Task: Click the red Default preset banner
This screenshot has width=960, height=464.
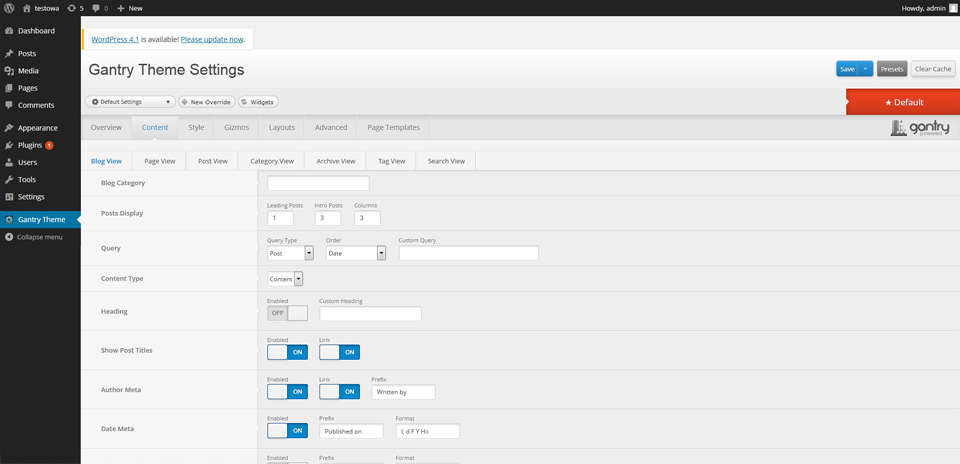Action: pos(903,102)
